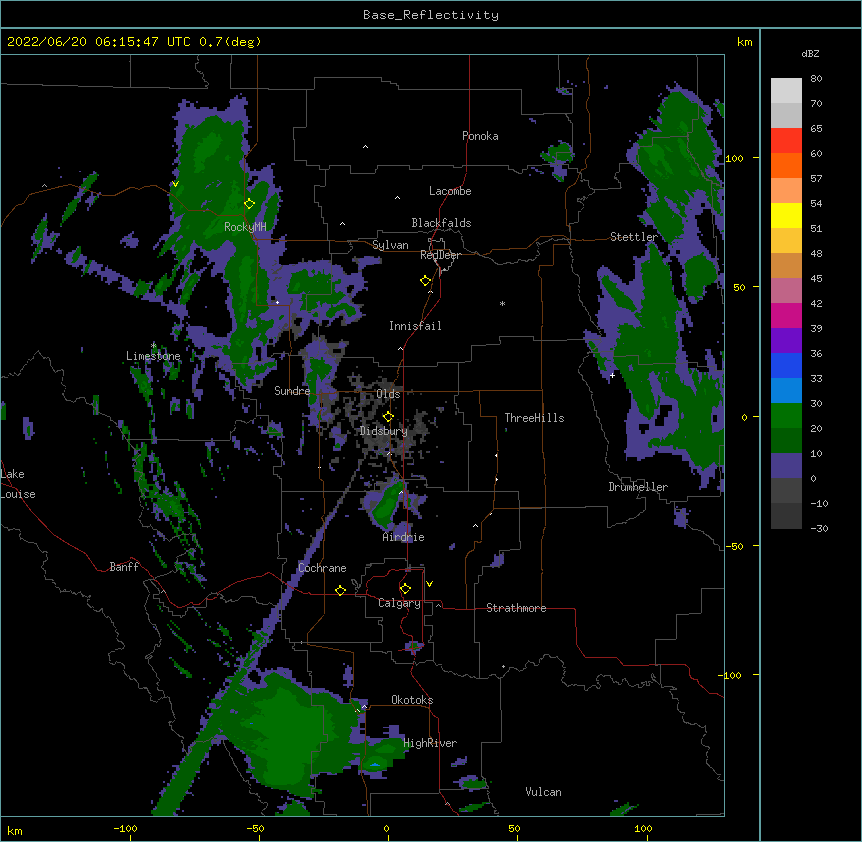This screenshot has height=842, width=862.
Task: Select the yellow diamond marker above Calgary label
Action: (x=405, y=589)
